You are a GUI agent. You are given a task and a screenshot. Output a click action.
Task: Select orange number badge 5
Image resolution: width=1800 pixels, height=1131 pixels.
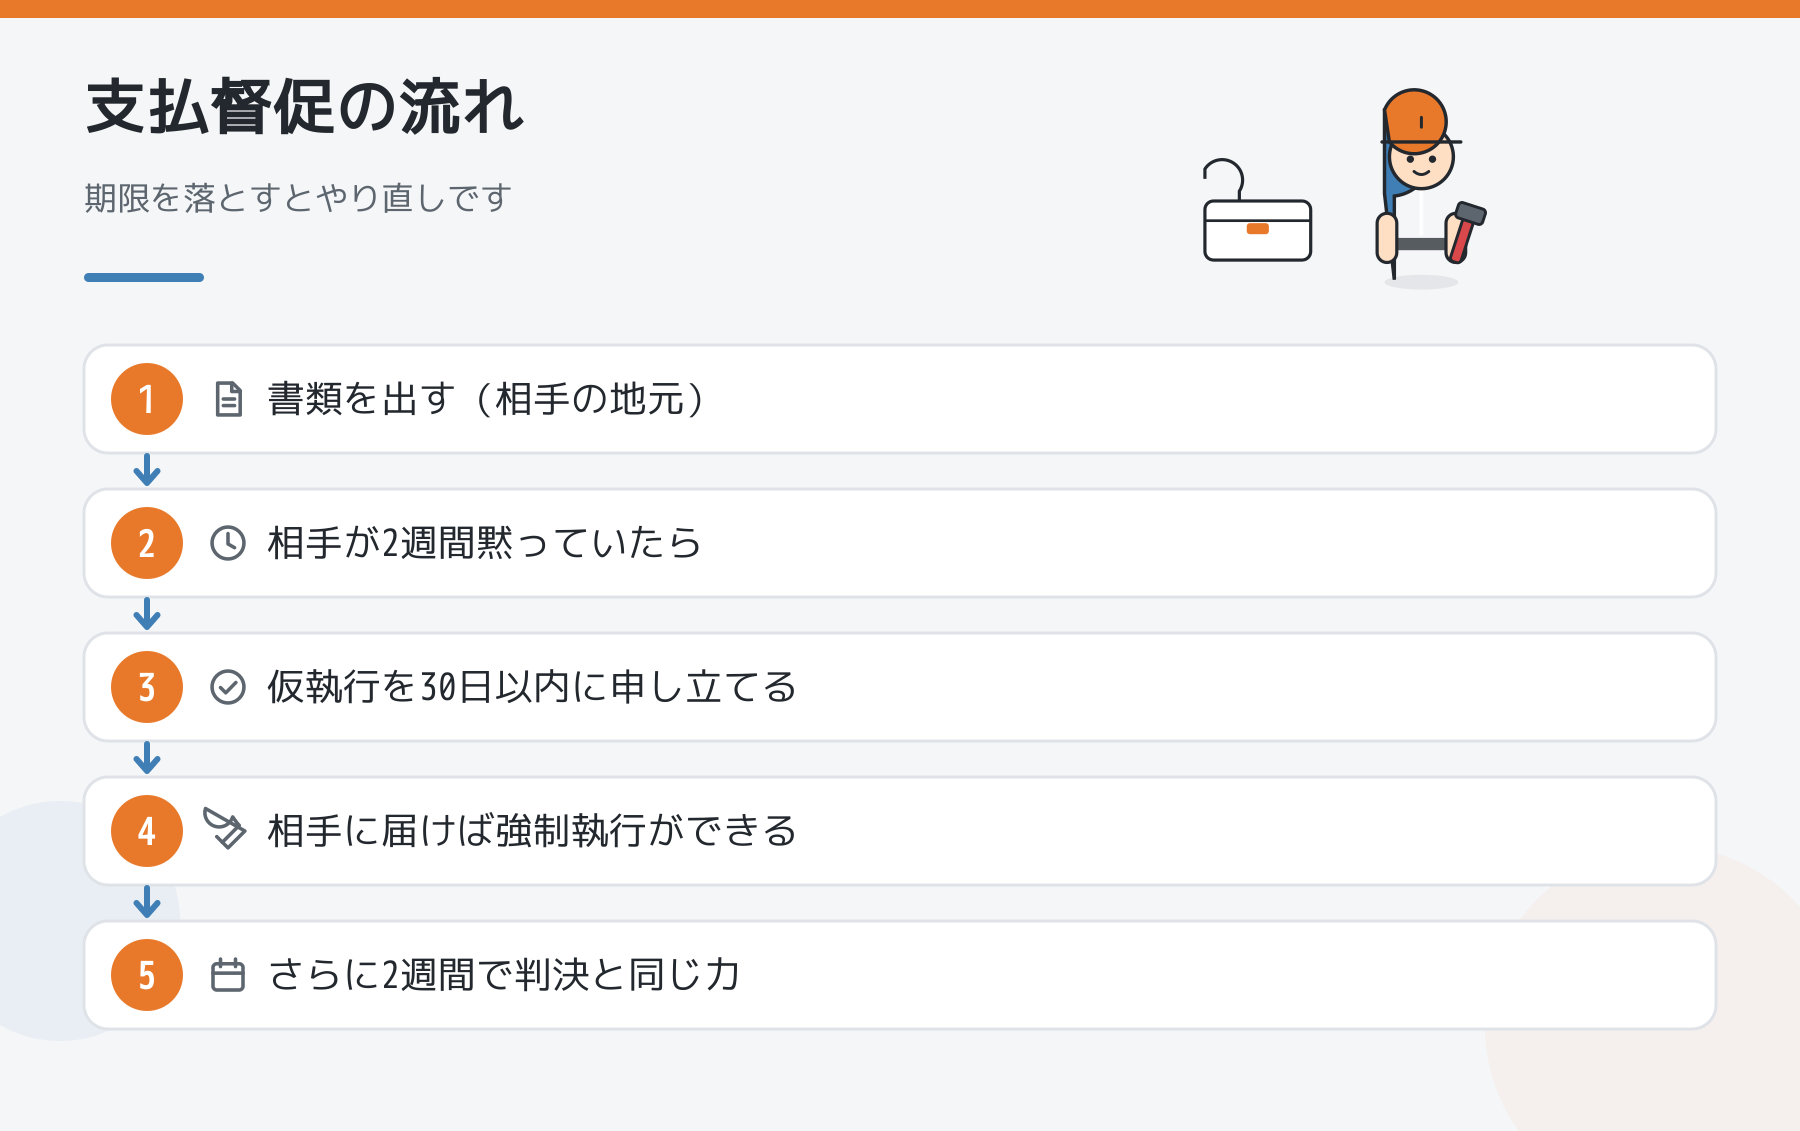tap(147, 975)
